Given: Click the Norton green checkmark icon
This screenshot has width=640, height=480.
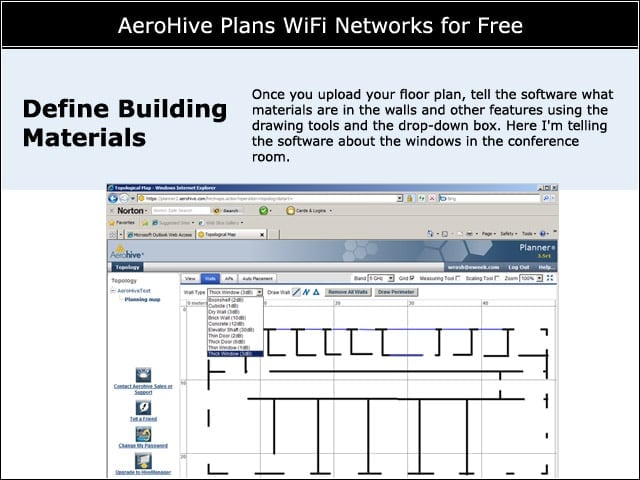Looking at the screenshot, I should [264, 211].
